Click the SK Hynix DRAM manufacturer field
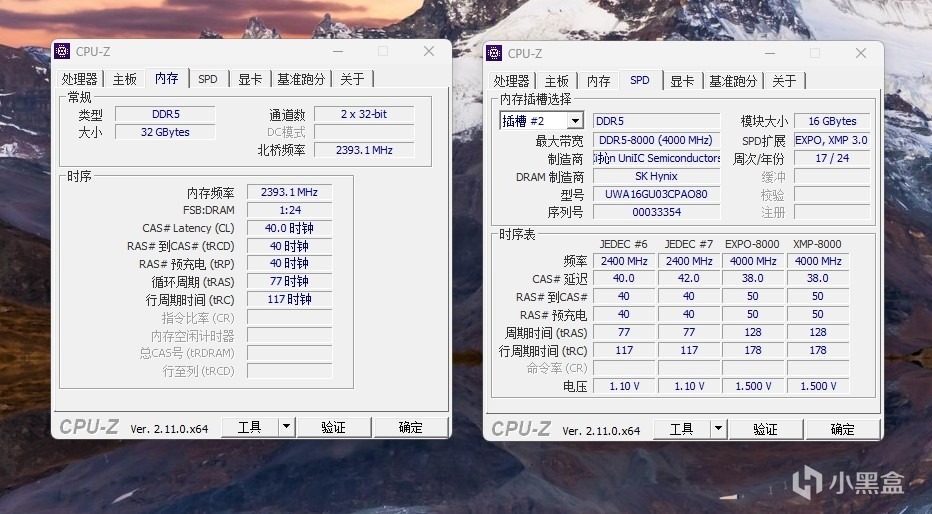The image size is (932, 514). (656, 176)
